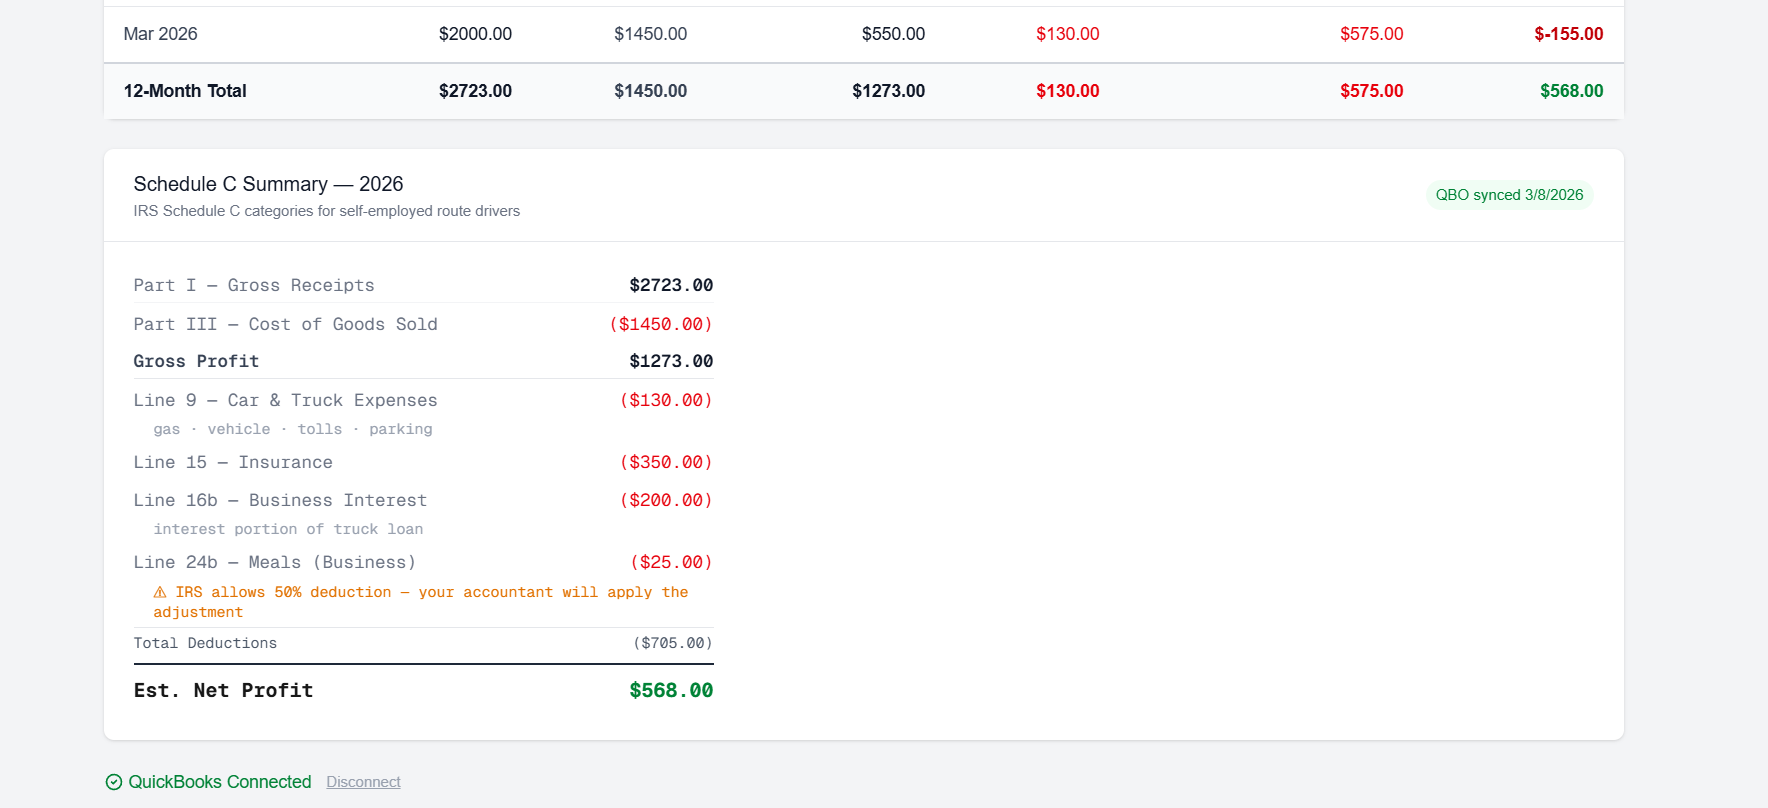This screenshot has width=1768, height=808.
Task: Click the Total Deductions label
Action: point(205,643)
